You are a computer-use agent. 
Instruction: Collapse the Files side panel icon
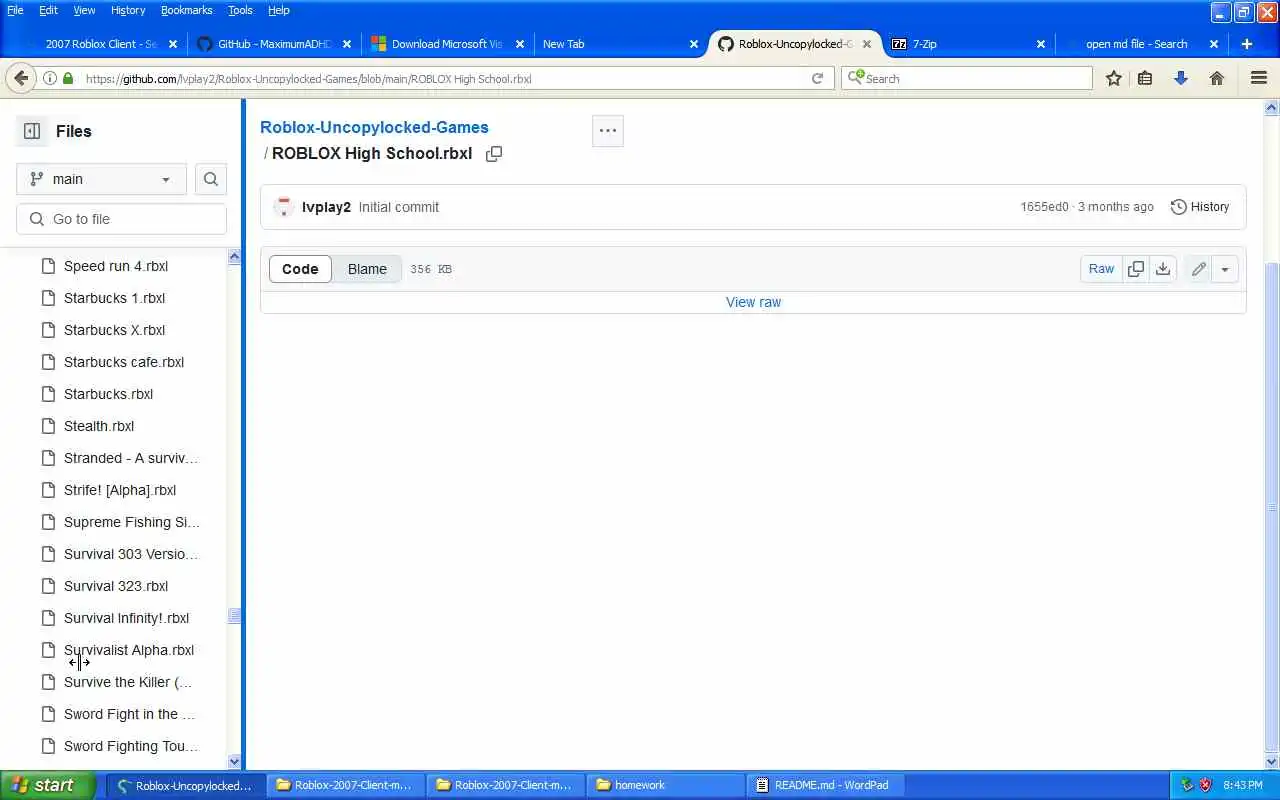point(32,131)
